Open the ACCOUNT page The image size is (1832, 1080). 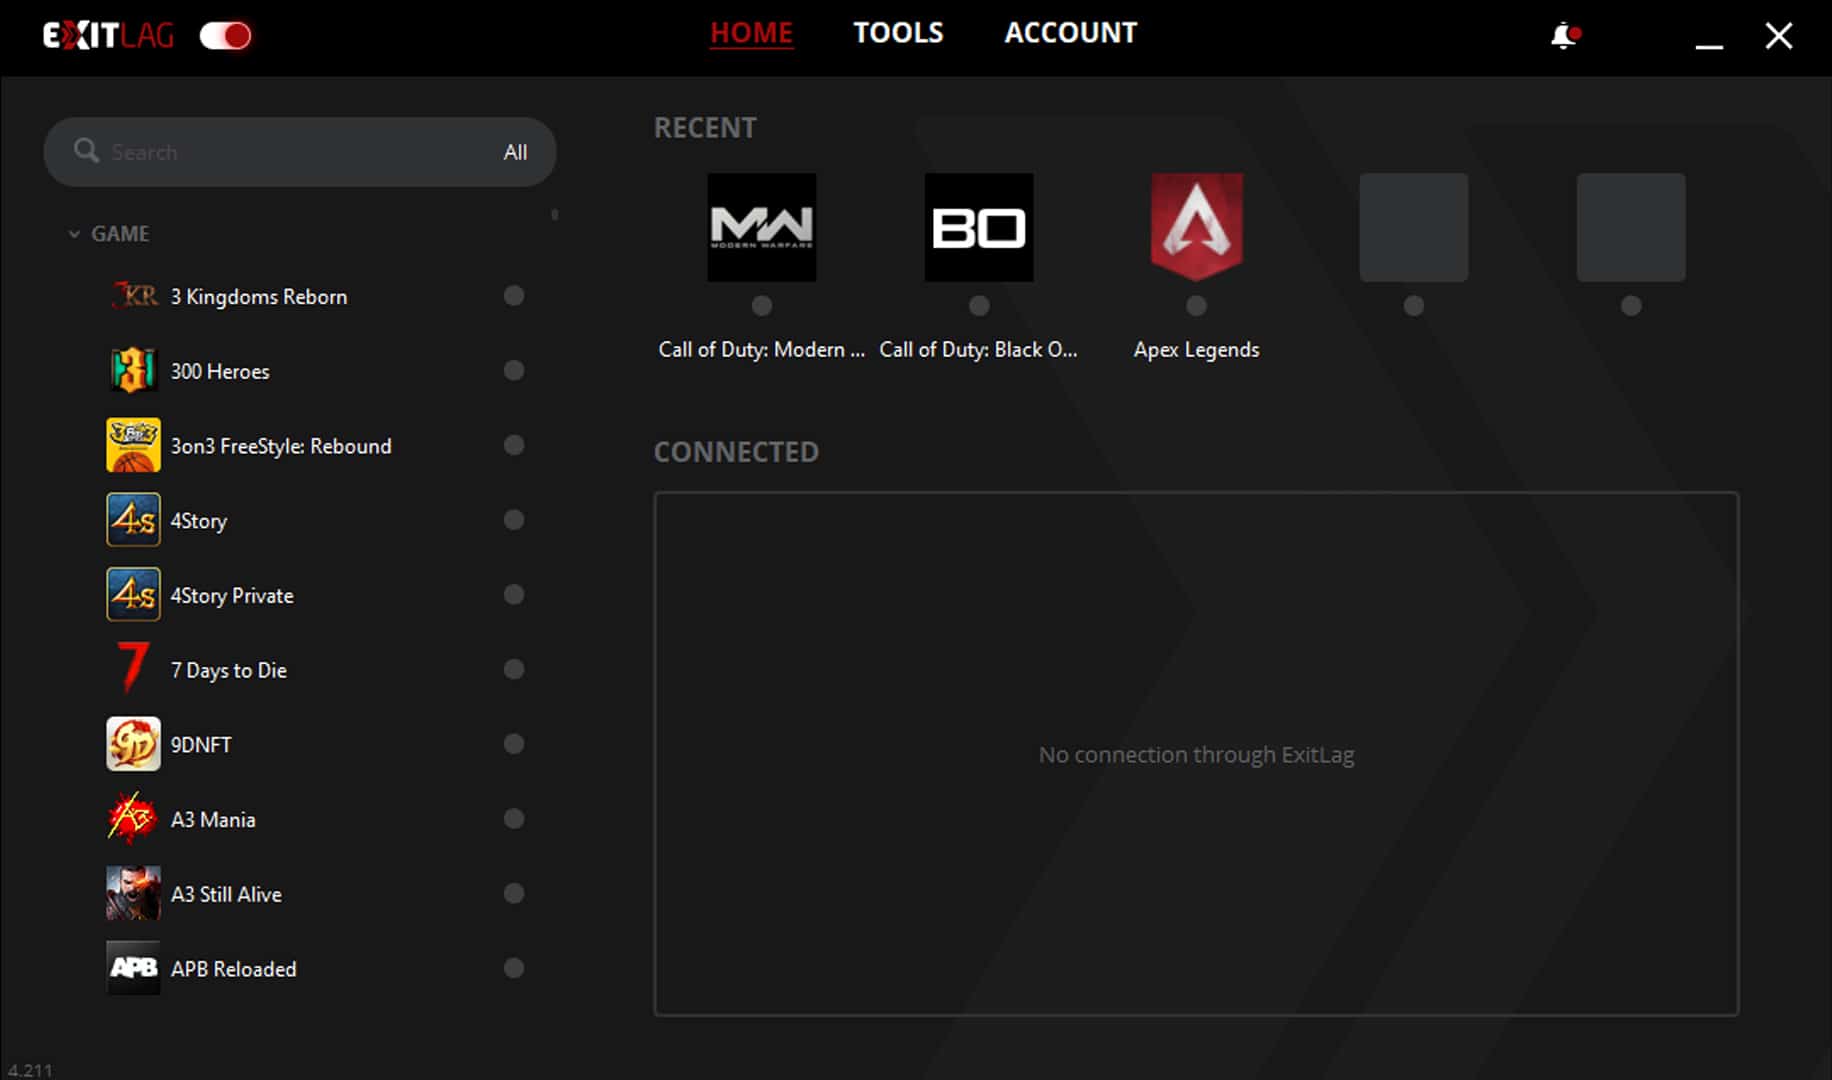[x=1070, y=32]
